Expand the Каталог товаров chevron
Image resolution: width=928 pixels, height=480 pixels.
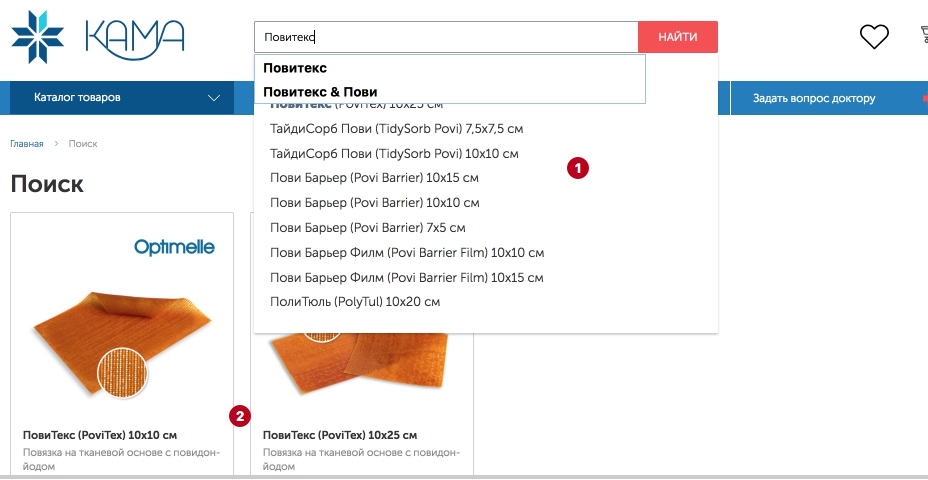214,98
